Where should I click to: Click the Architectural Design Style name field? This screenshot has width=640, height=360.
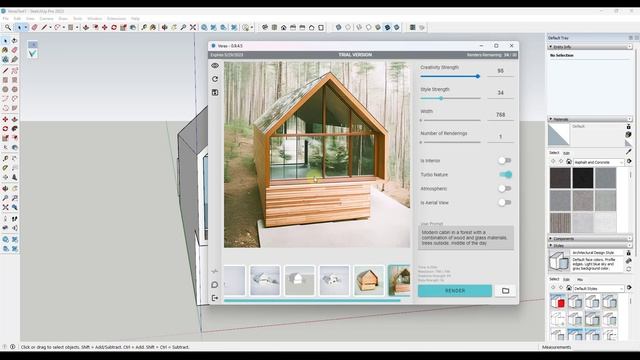point(598,253)
